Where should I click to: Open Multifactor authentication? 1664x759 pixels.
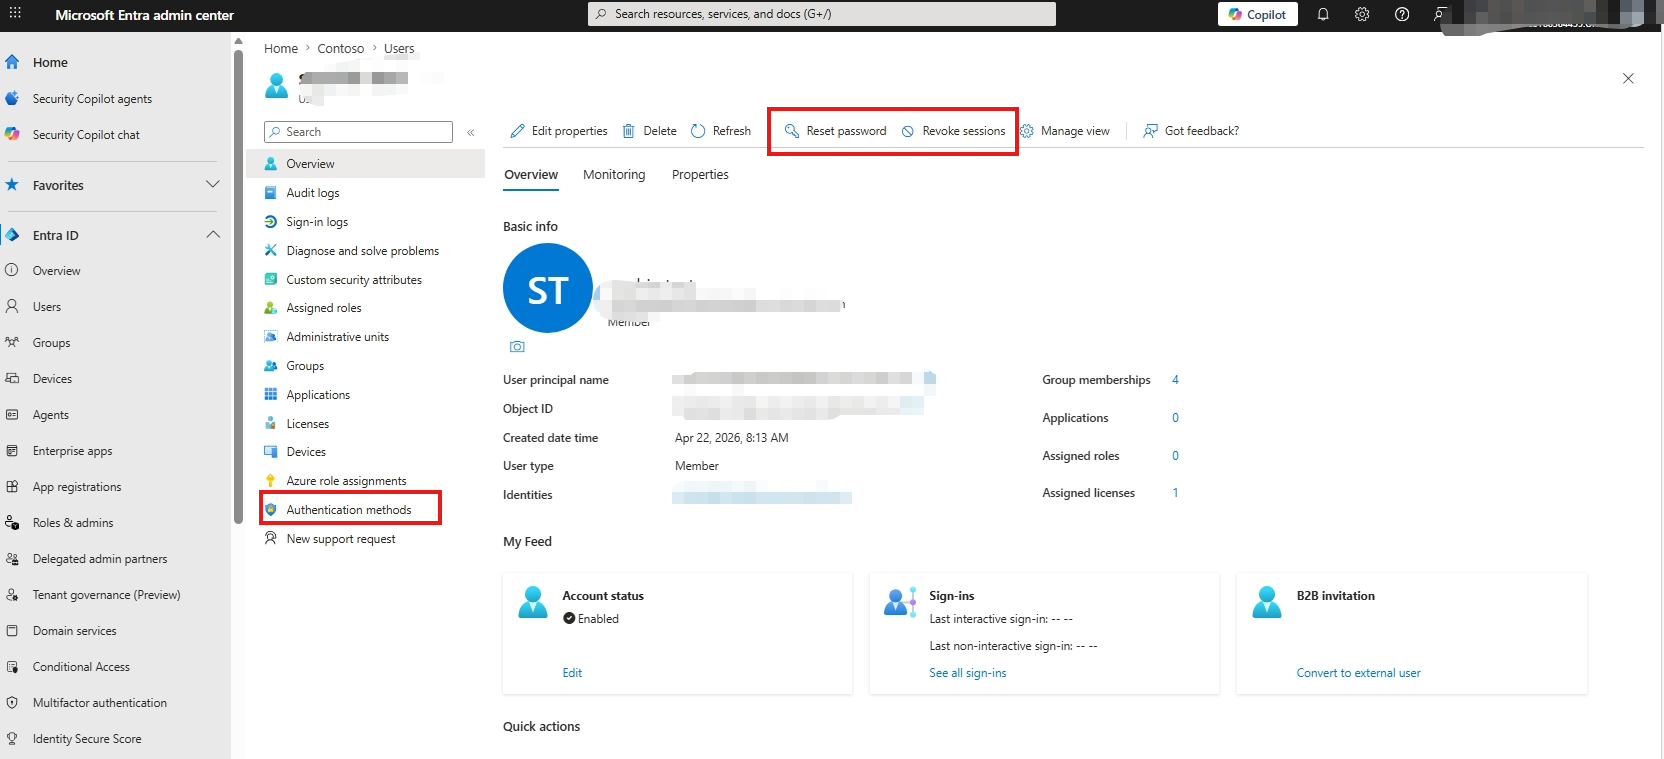tap(100, 703)
